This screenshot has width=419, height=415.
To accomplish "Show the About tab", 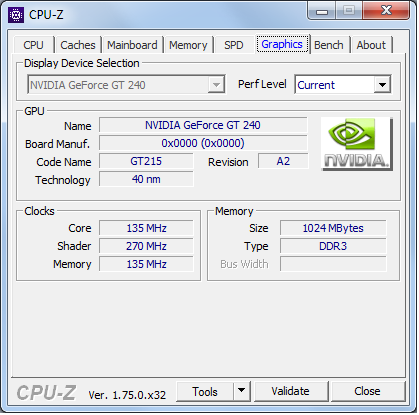I will click(x=371, y=45).
